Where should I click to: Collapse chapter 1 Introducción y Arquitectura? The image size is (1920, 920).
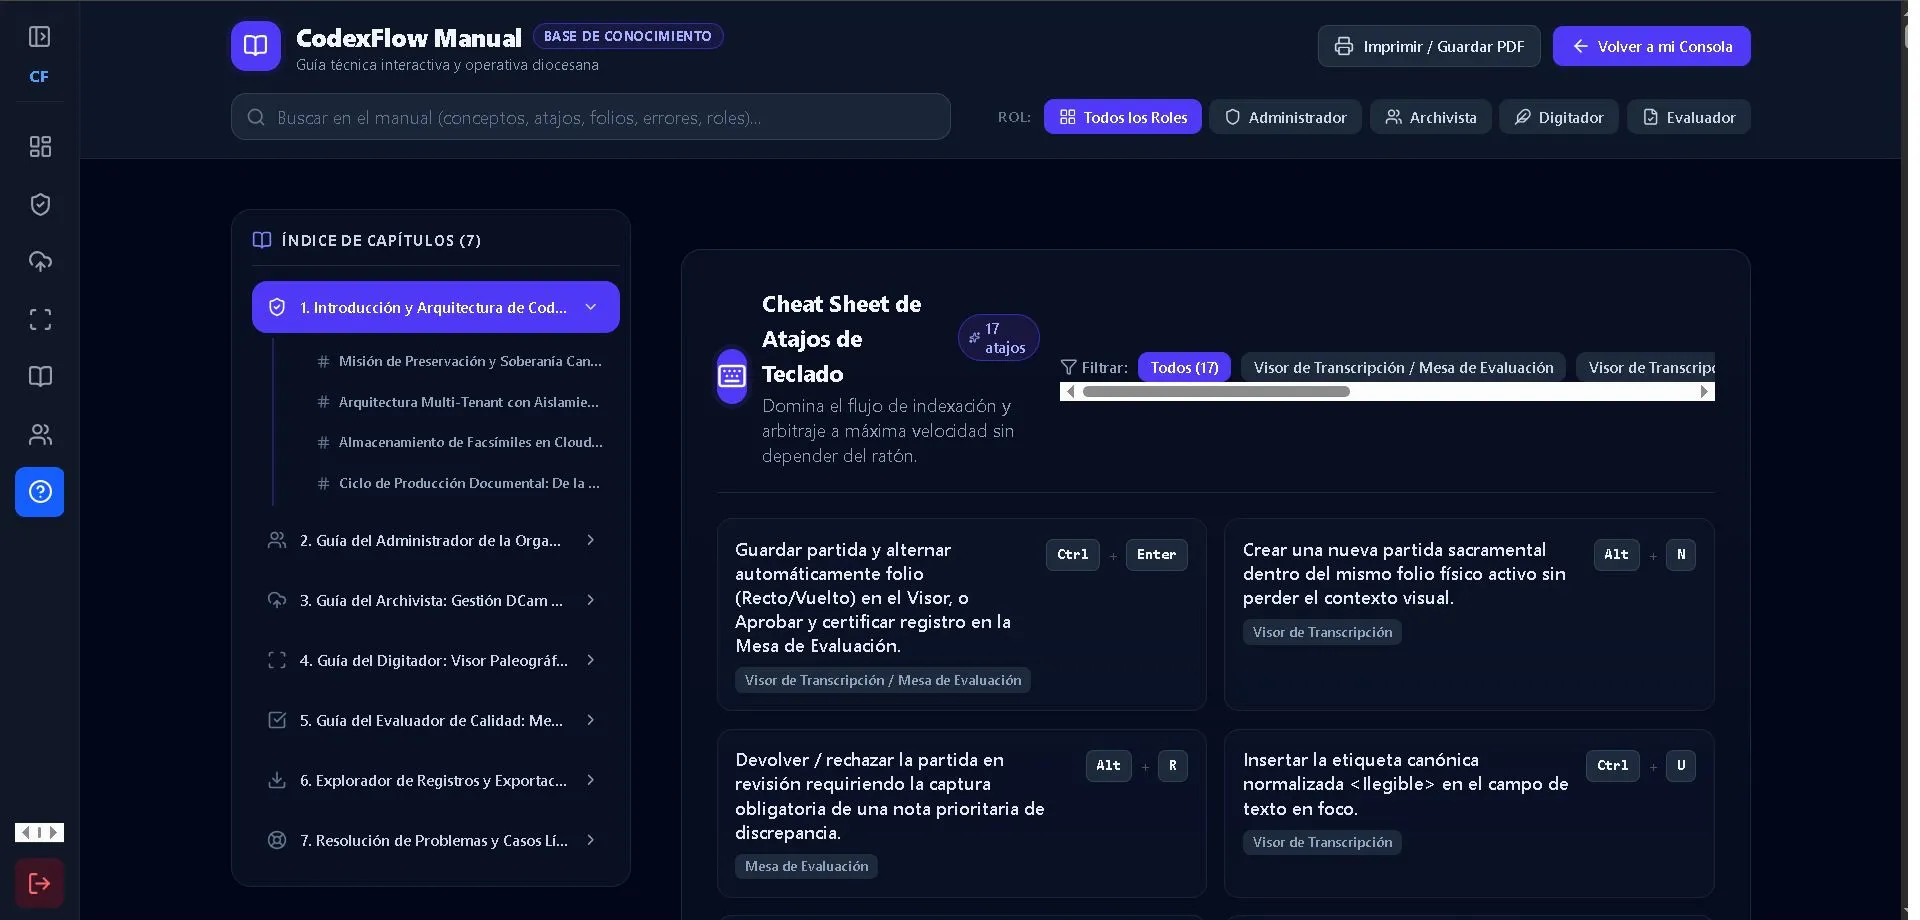(436, 307)
